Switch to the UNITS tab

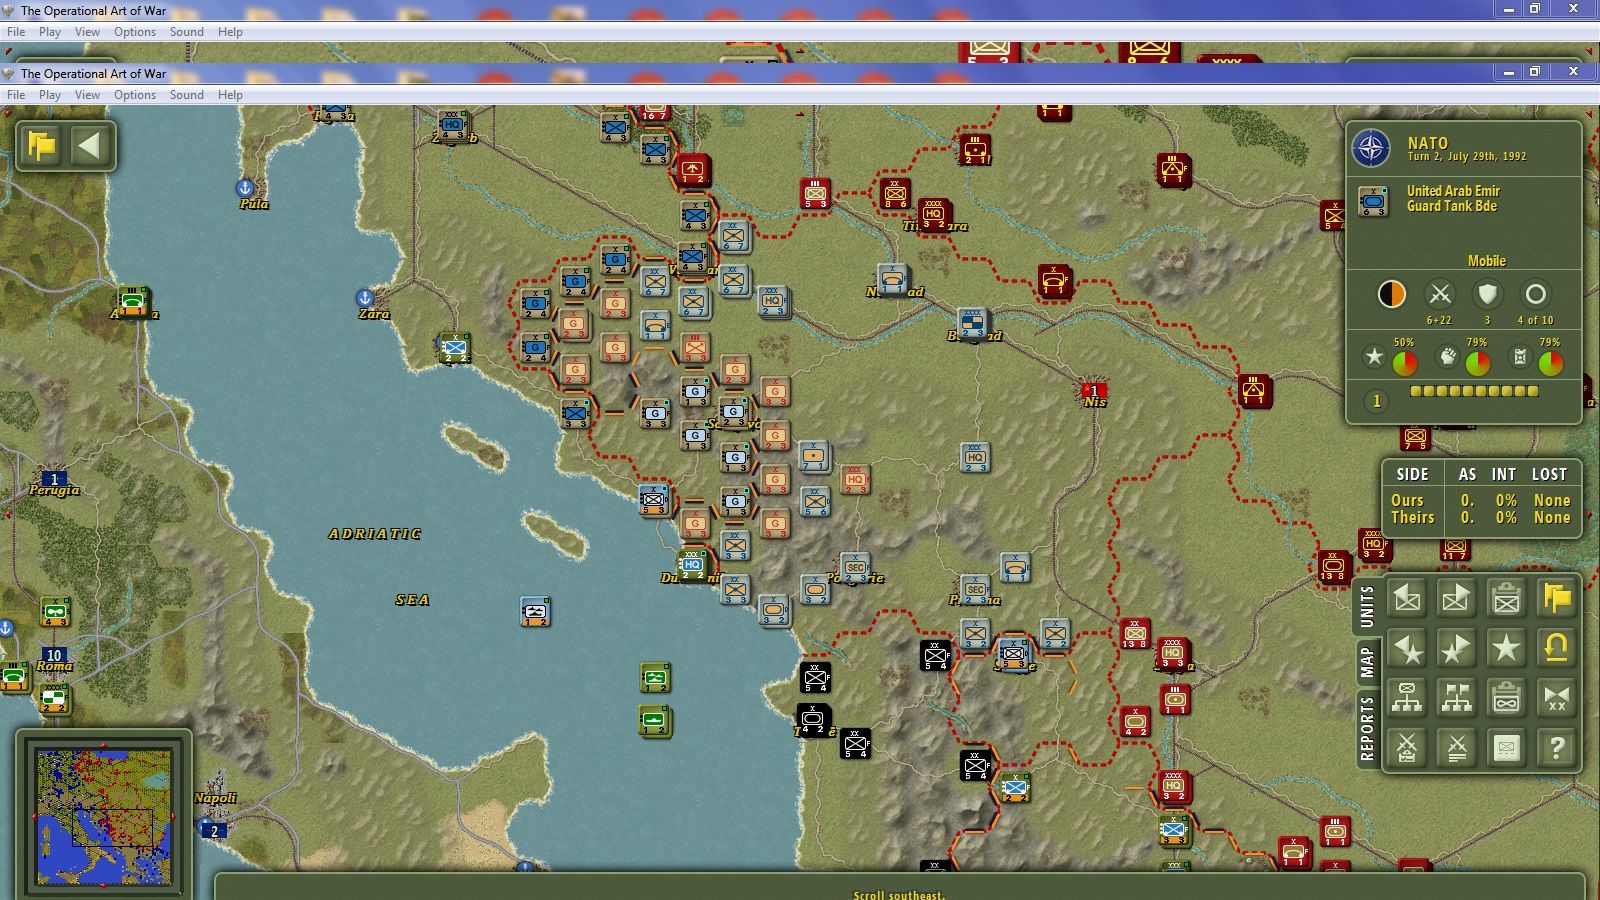point(1367,606)
